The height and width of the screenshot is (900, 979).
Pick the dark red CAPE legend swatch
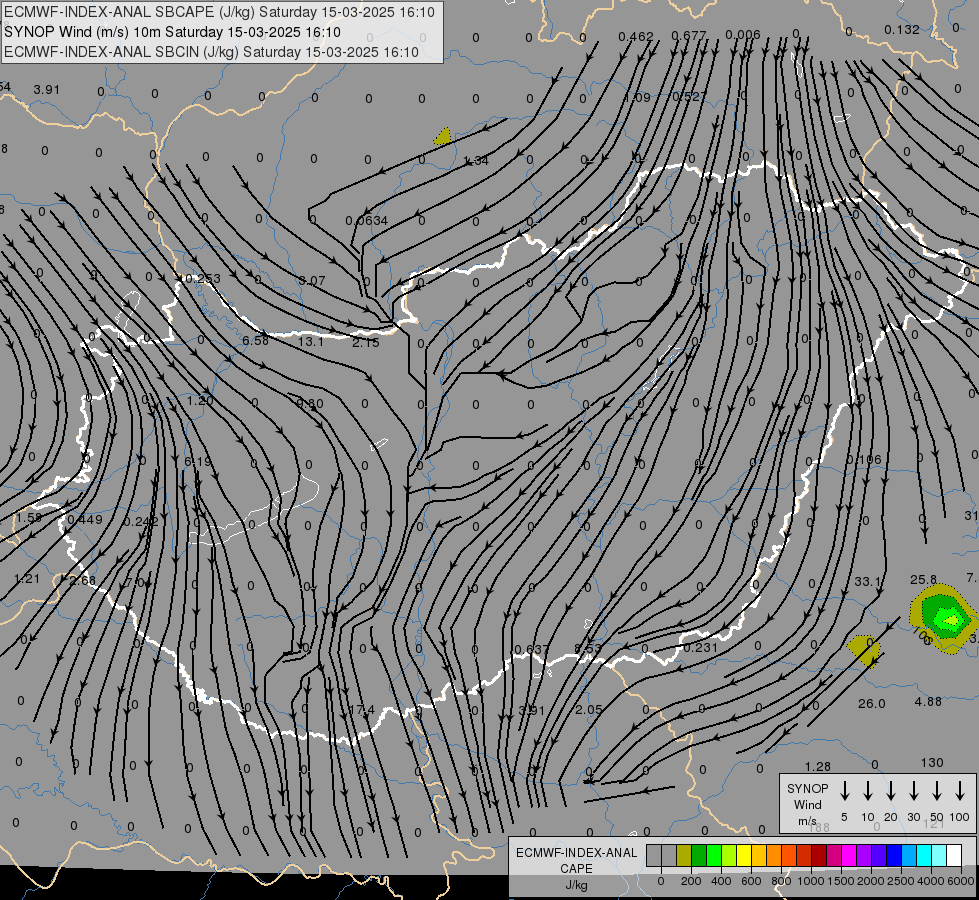[819, 856]
